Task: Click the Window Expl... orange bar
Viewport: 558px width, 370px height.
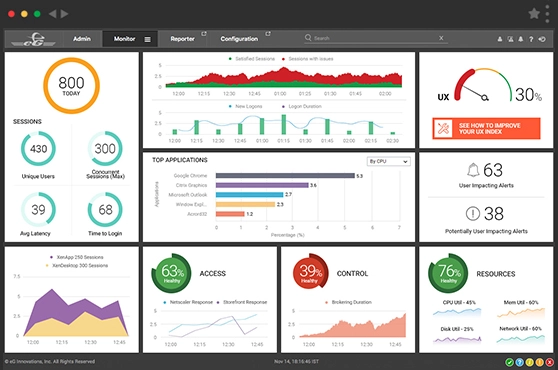Action: 246,204
